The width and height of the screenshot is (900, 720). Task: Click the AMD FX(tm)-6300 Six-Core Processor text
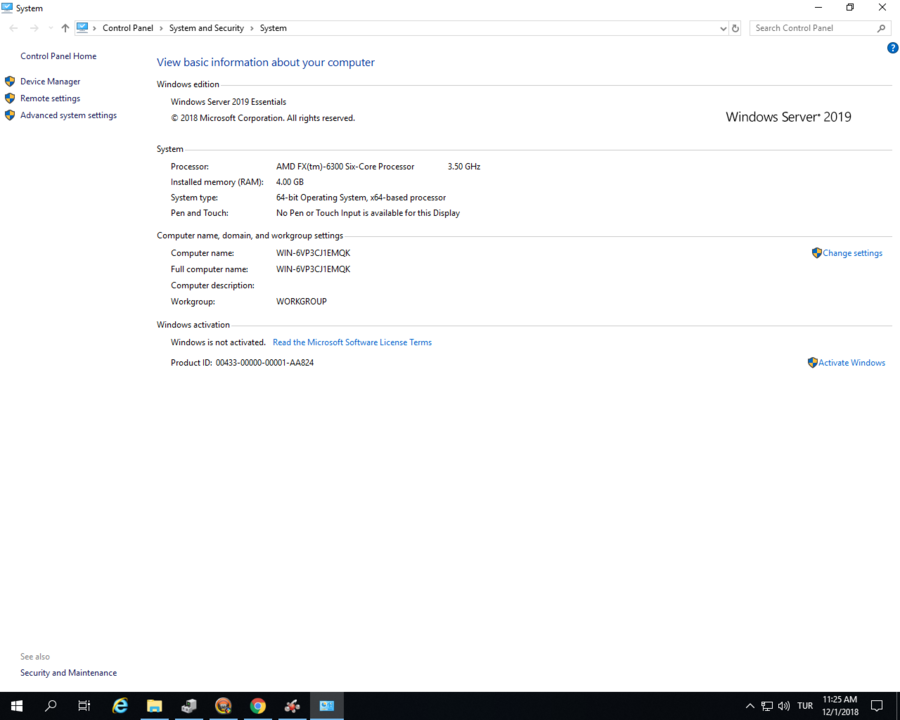(x=345, y=167)
